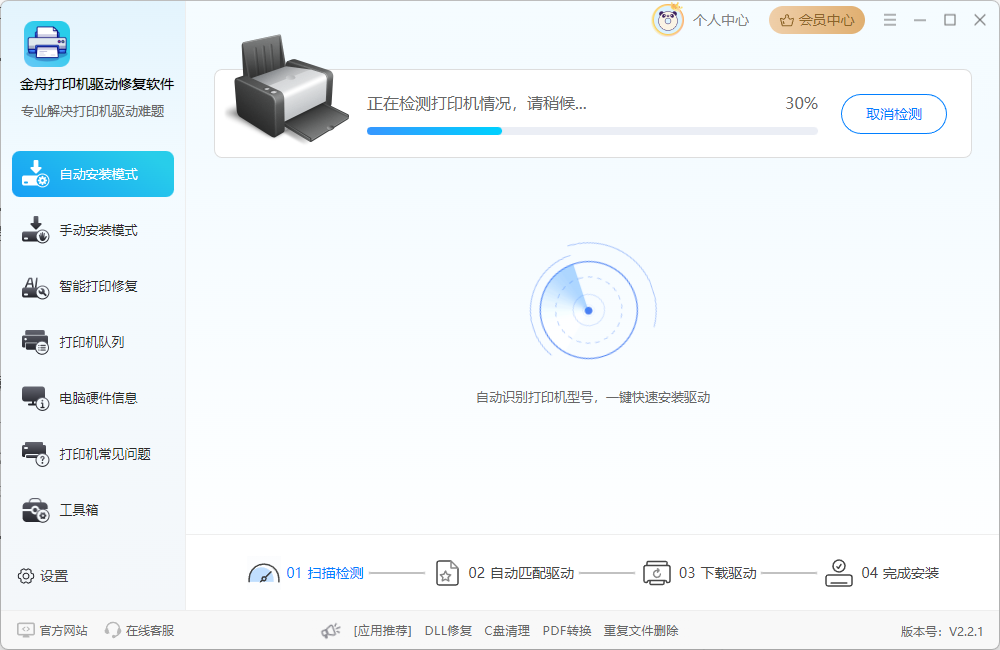Image resolution: width=1000 pixels, height=650 pixels.
Task: Click the 手动安装模式 hand icon
Action: [35, 230]
